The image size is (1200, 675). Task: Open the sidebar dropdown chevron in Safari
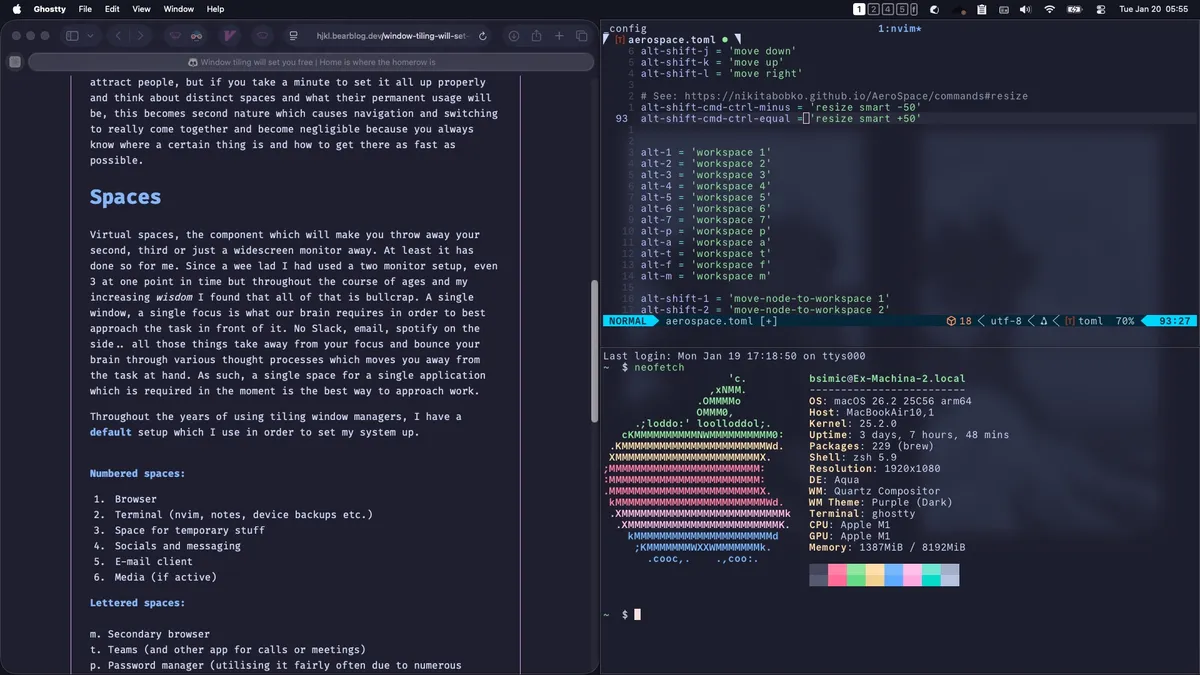(91, 35)
